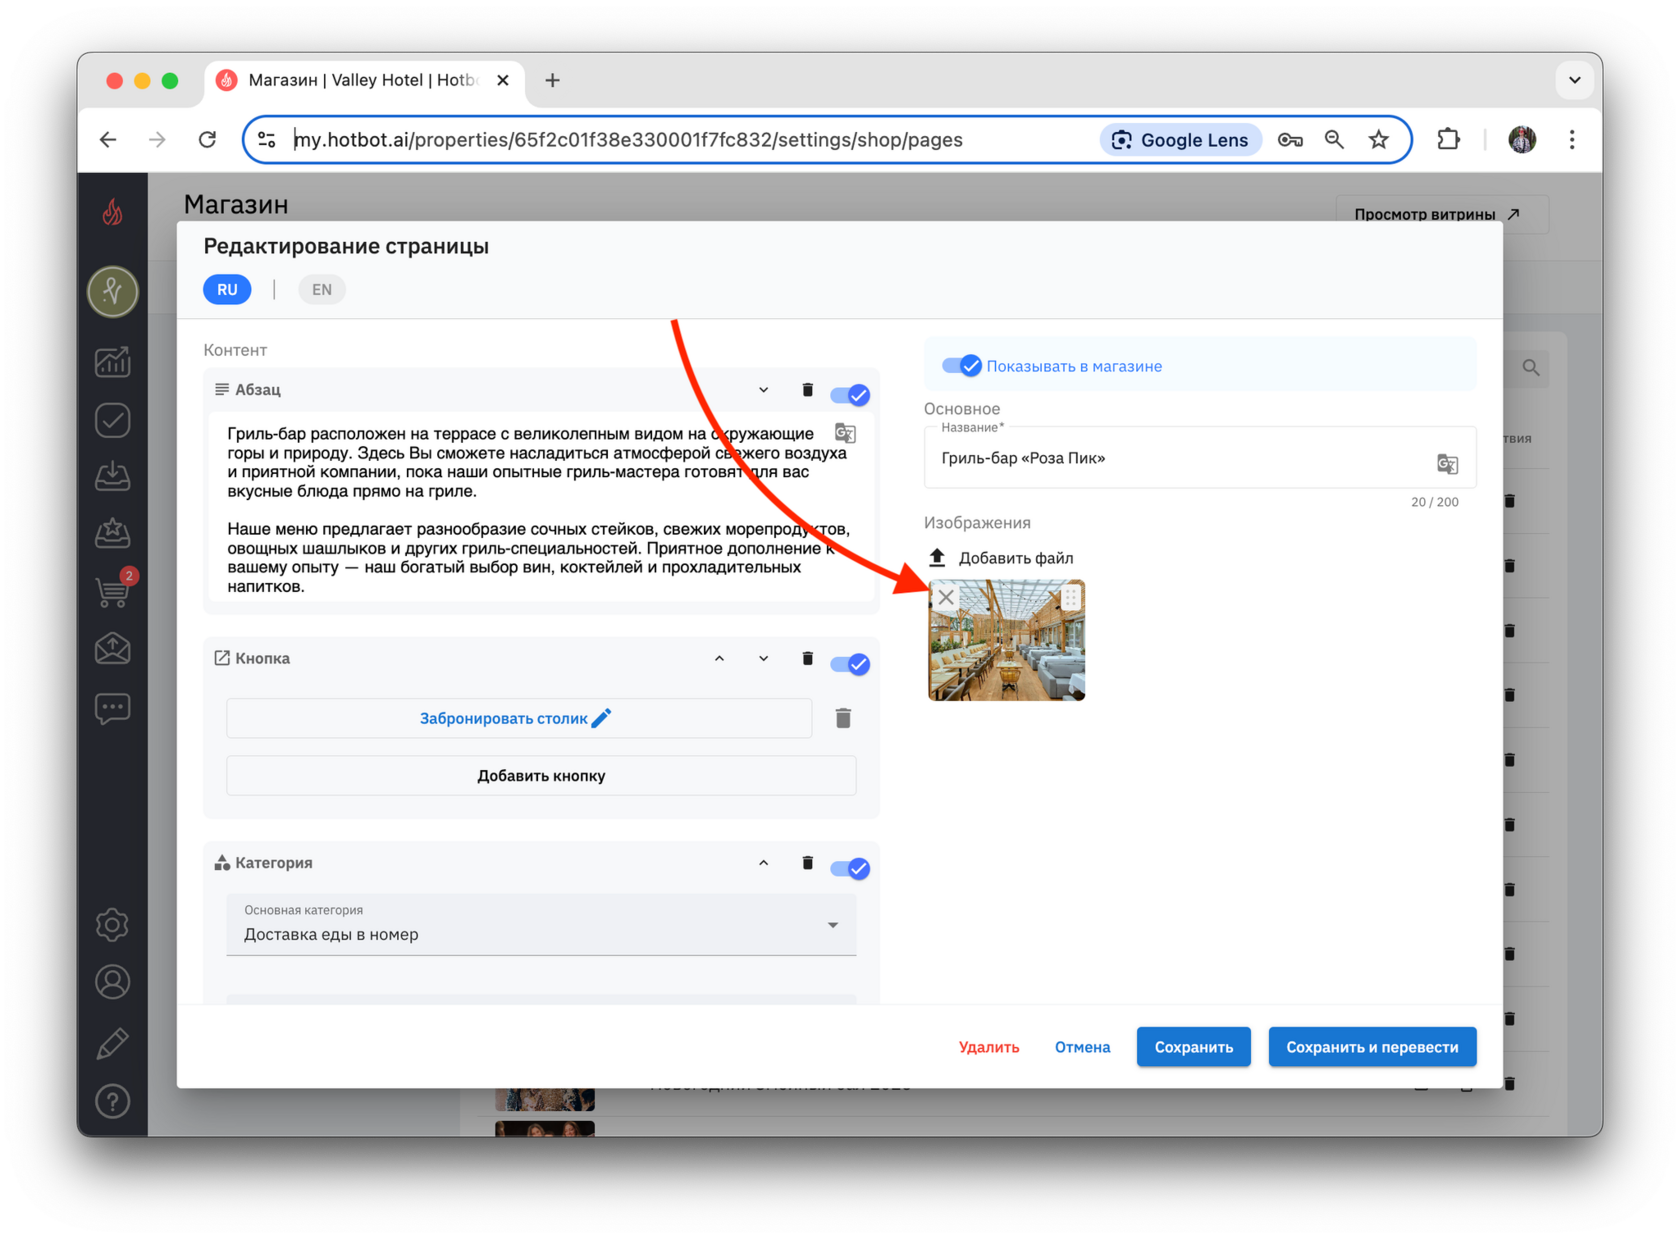Image resolution: width=1680 pixels, height=1239 pixels.
Task: Open the search icon in background page
Action: [1531, 367]
